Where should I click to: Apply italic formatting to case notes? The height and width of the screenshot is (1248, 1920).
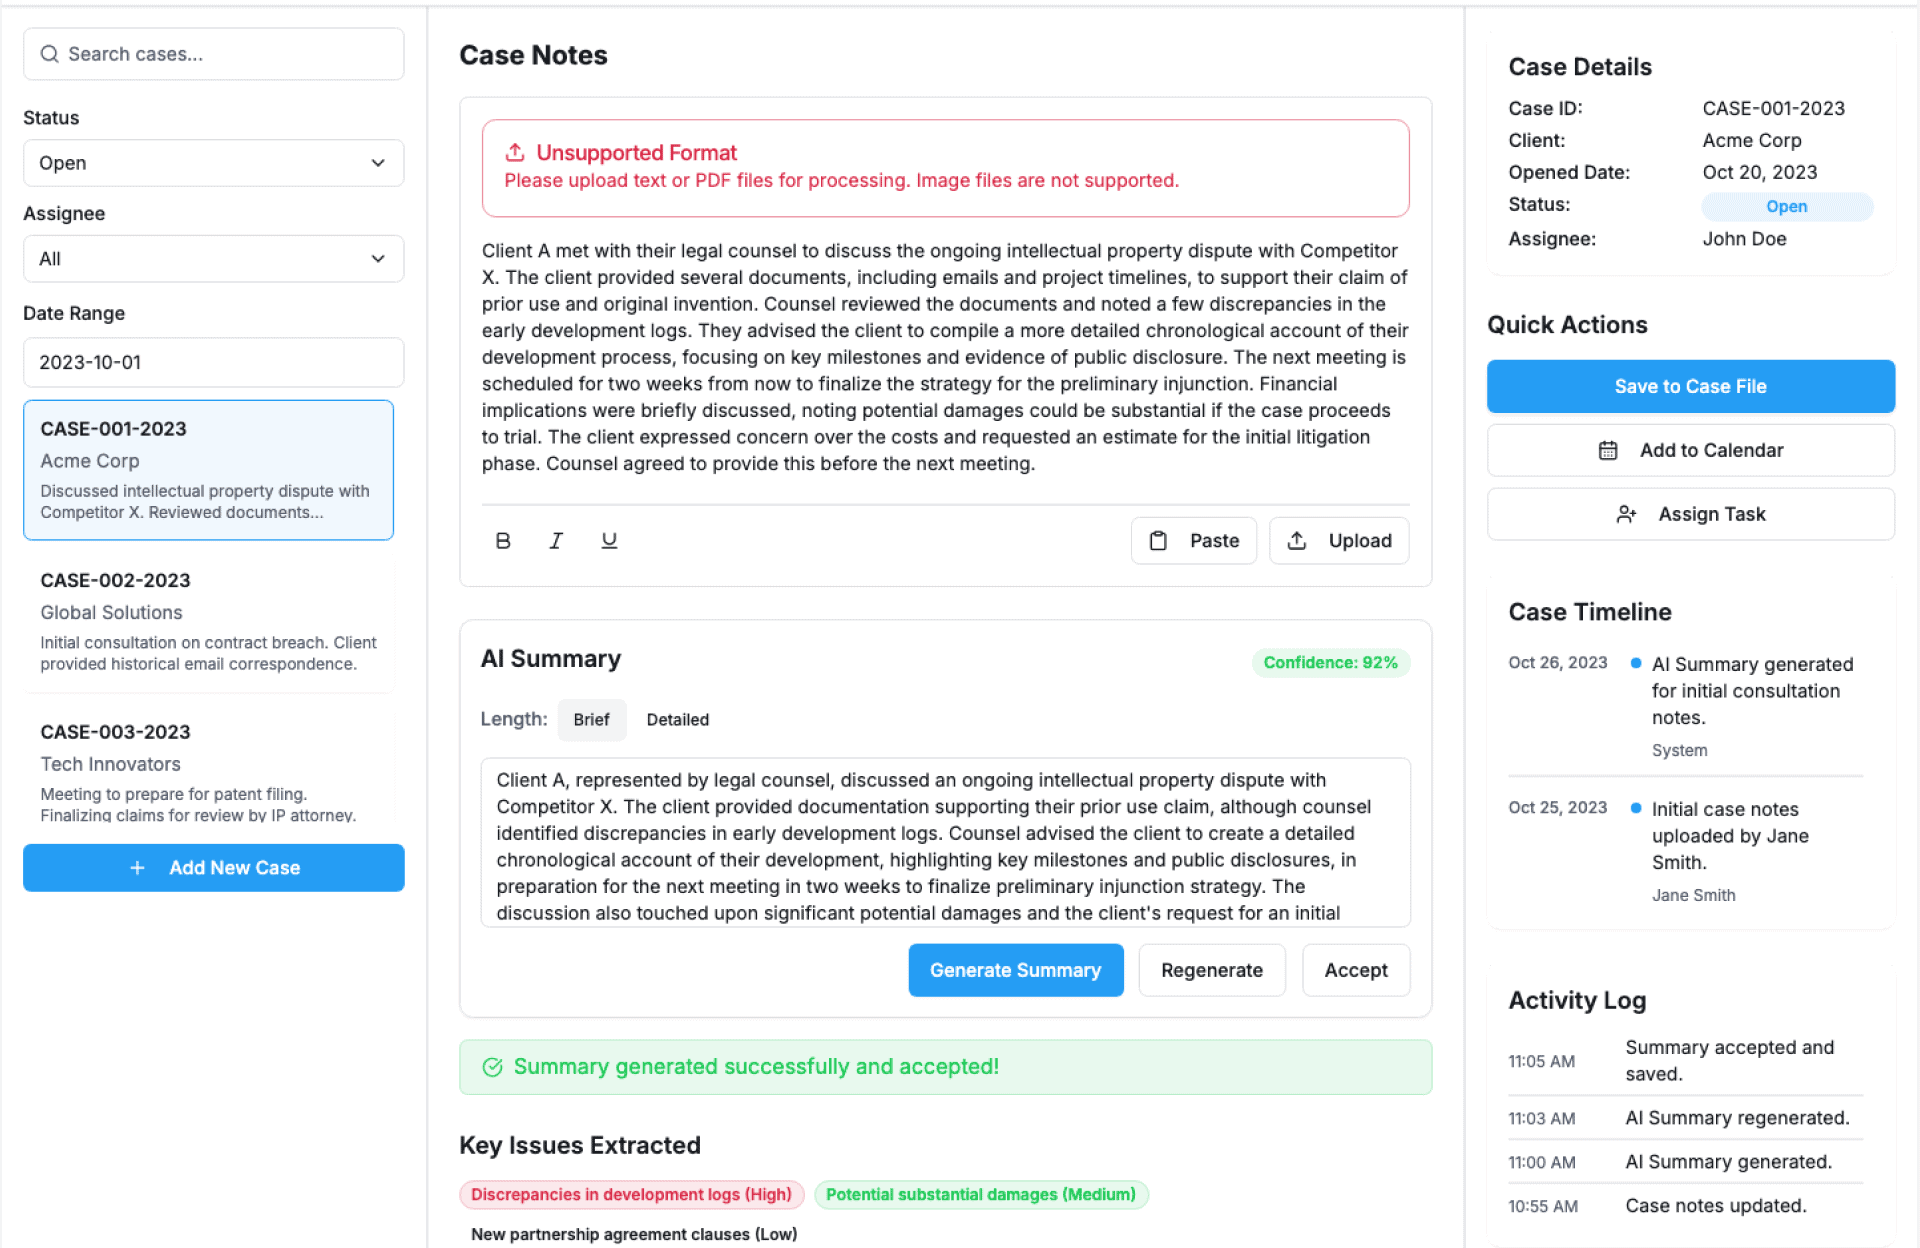click(556, 541)
